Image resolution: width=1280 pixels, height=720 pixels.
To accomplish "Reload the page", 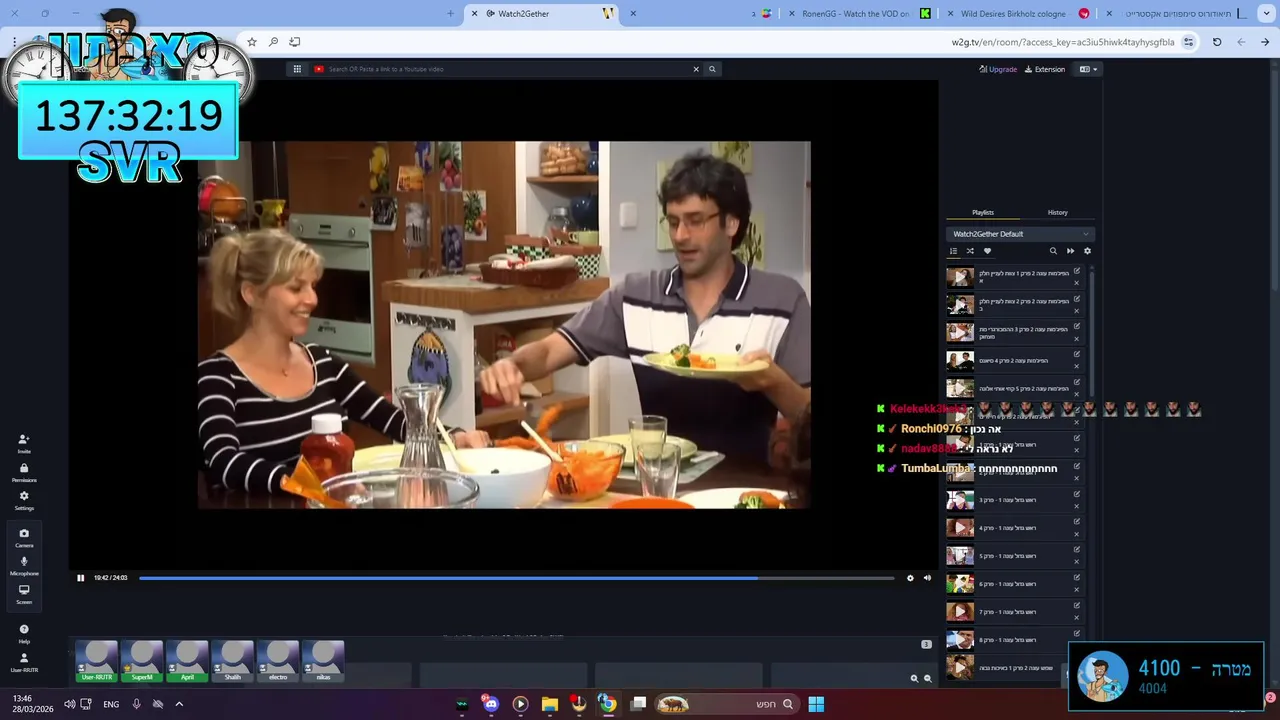I will coord(1217,42).
